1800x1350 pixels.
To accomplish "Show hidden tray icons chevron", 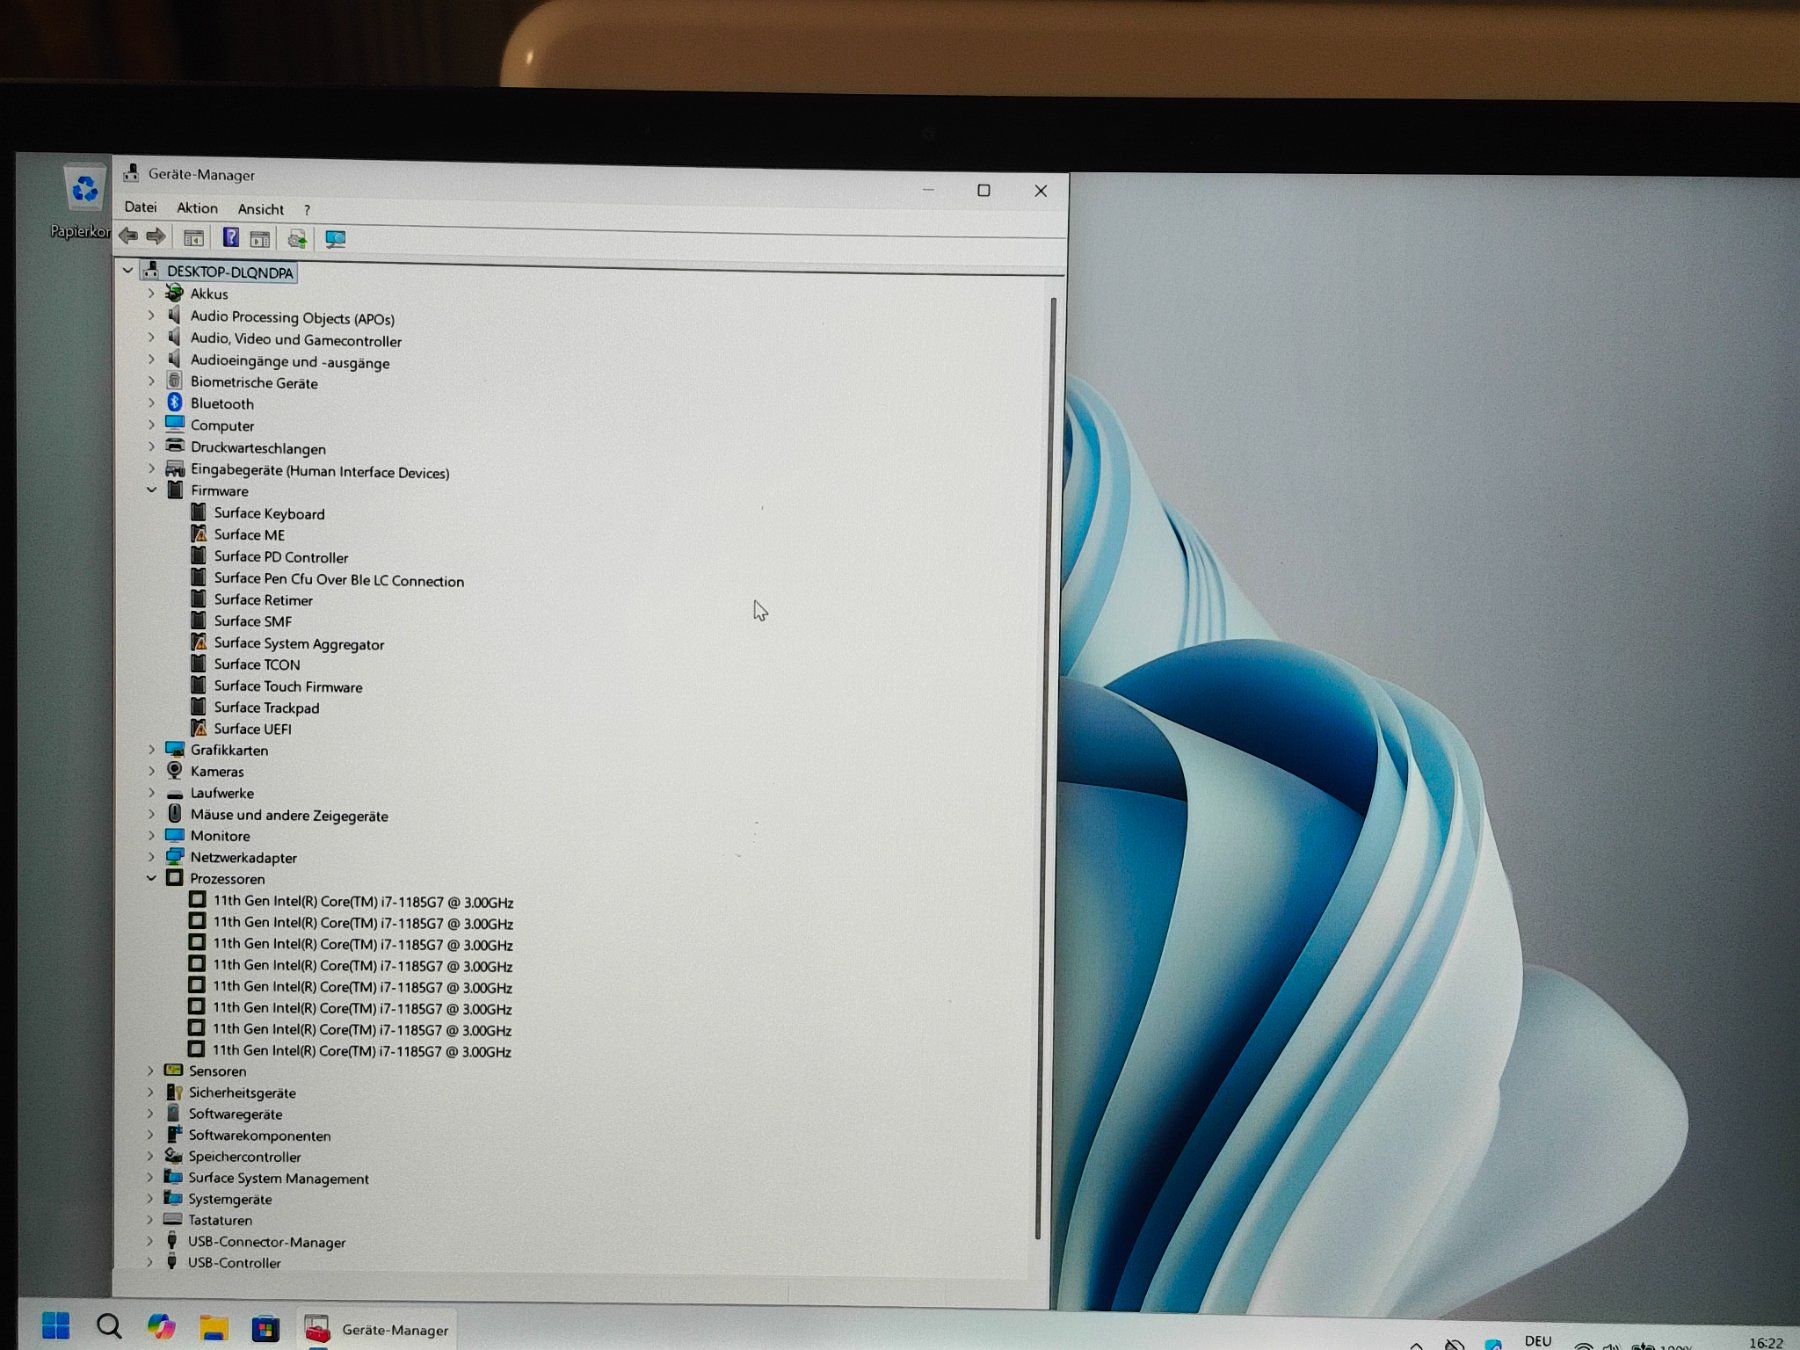I will [x=1416, y=1345].
